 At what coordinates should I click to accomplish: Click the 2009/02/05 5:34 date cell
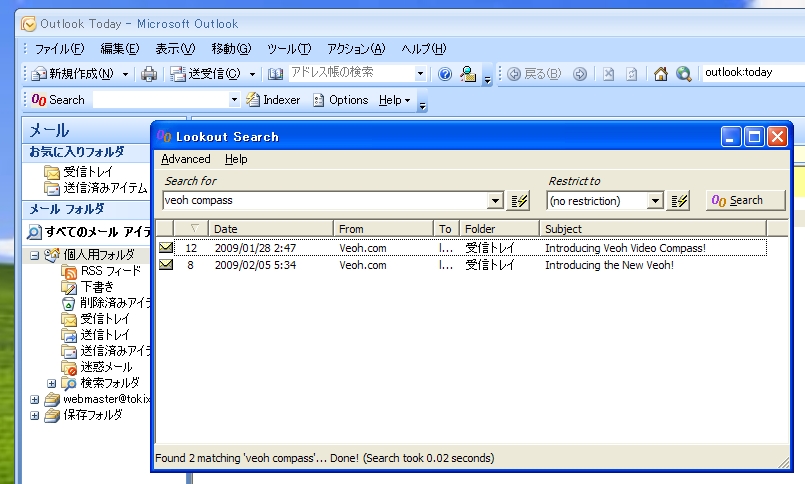coord(255,265)
